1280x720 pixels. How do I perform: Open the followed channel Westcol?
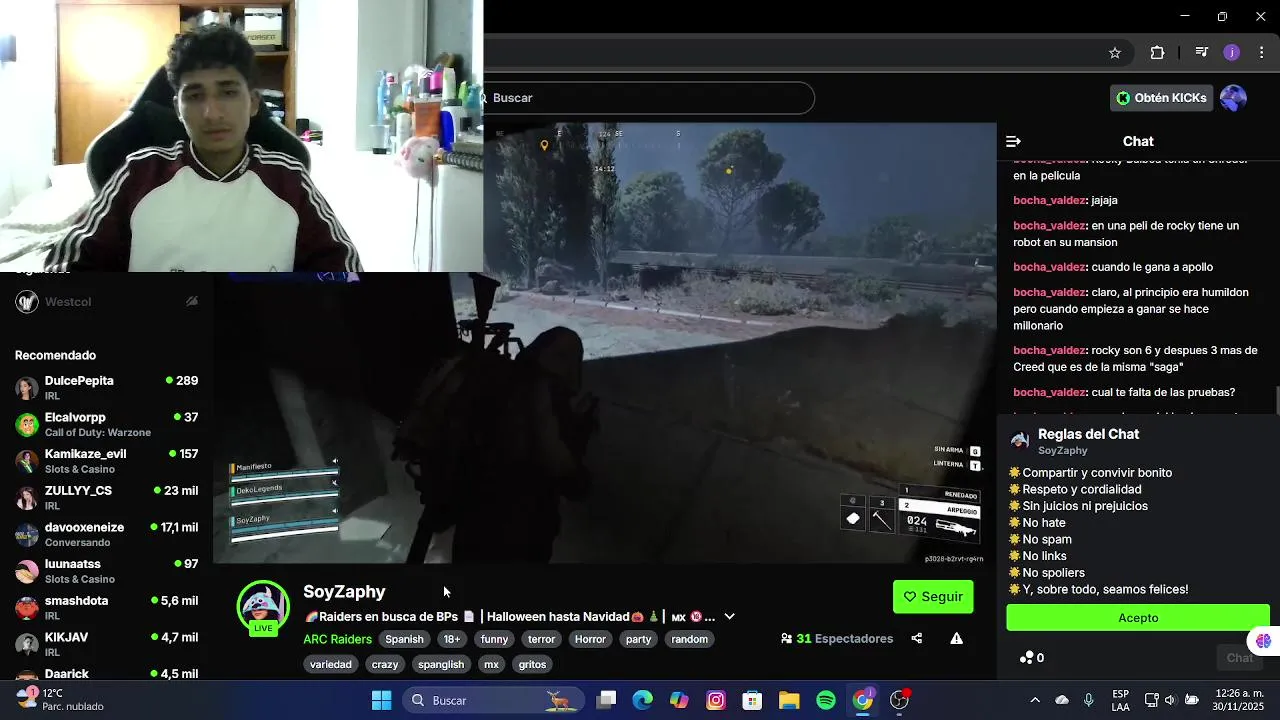pyautogui.click(x=106, y=302)
